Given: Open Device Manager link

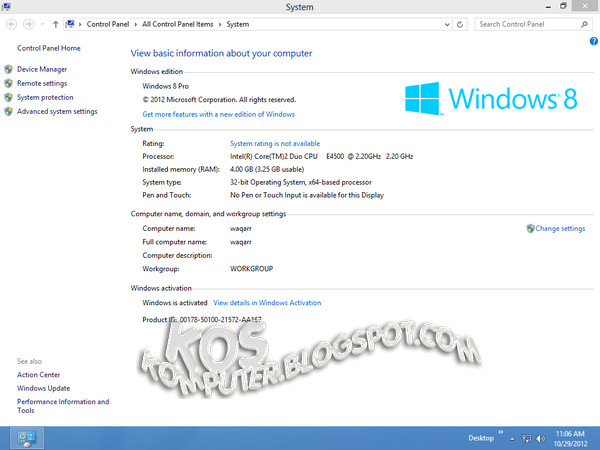Looking at the screenshot, I should pos(42,69).
